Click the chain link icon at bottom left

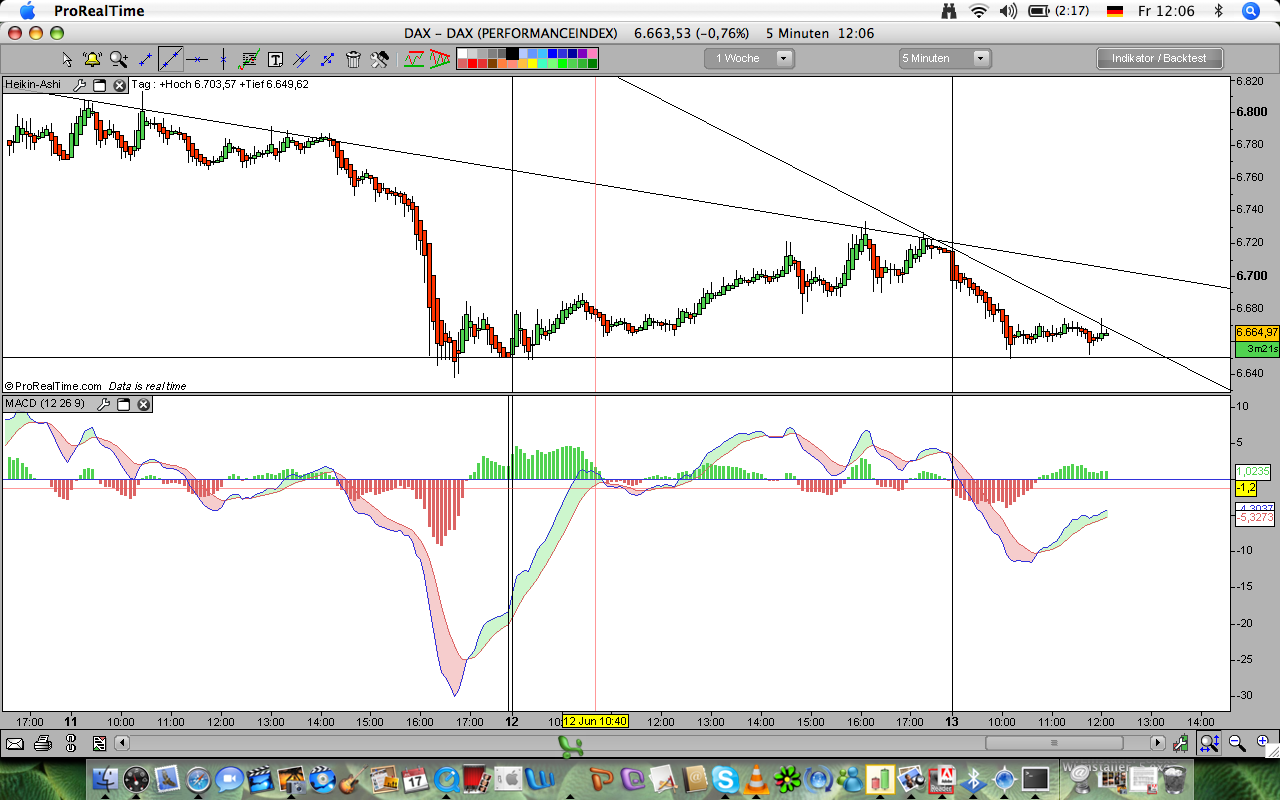pyautogui.click(x=71, y=743)
